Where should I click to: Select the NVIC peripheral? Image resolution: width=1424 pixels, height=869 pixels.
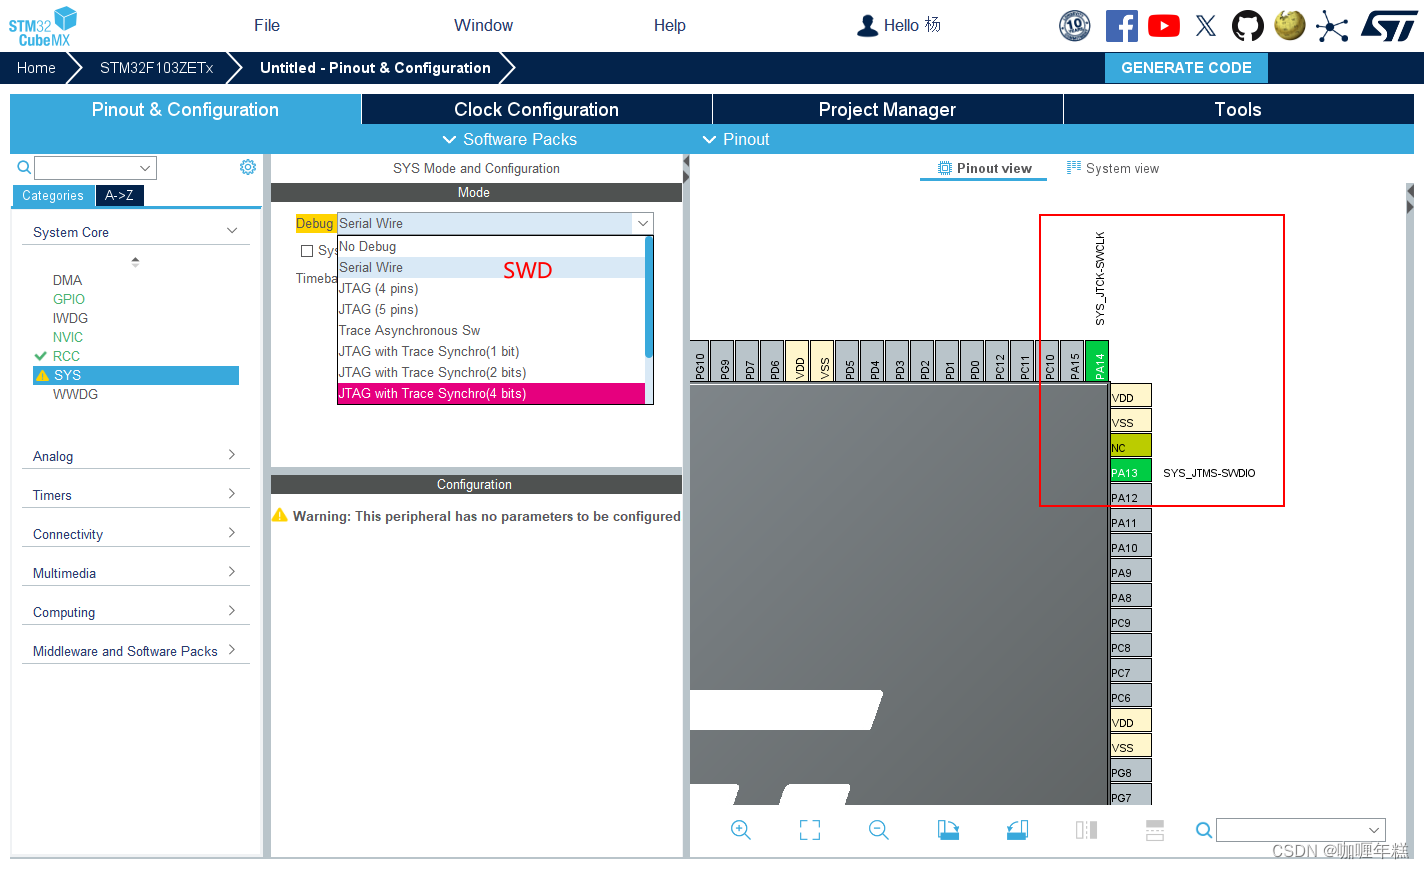pos(68,337)
